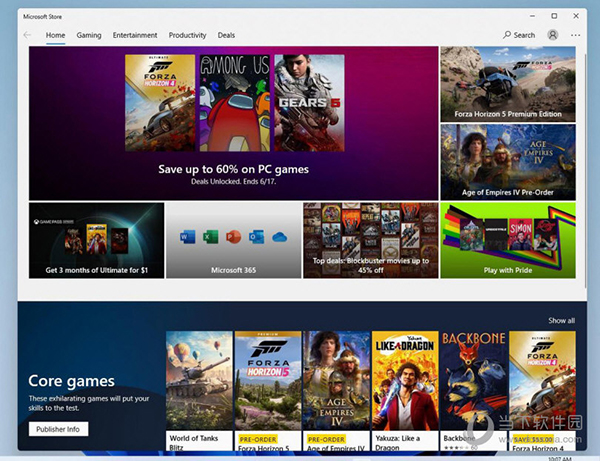Image resolution: width=600 pixels, height=461 pixels.
Task: Open Top deals Blockbuster movies tile
Action: 371,240
